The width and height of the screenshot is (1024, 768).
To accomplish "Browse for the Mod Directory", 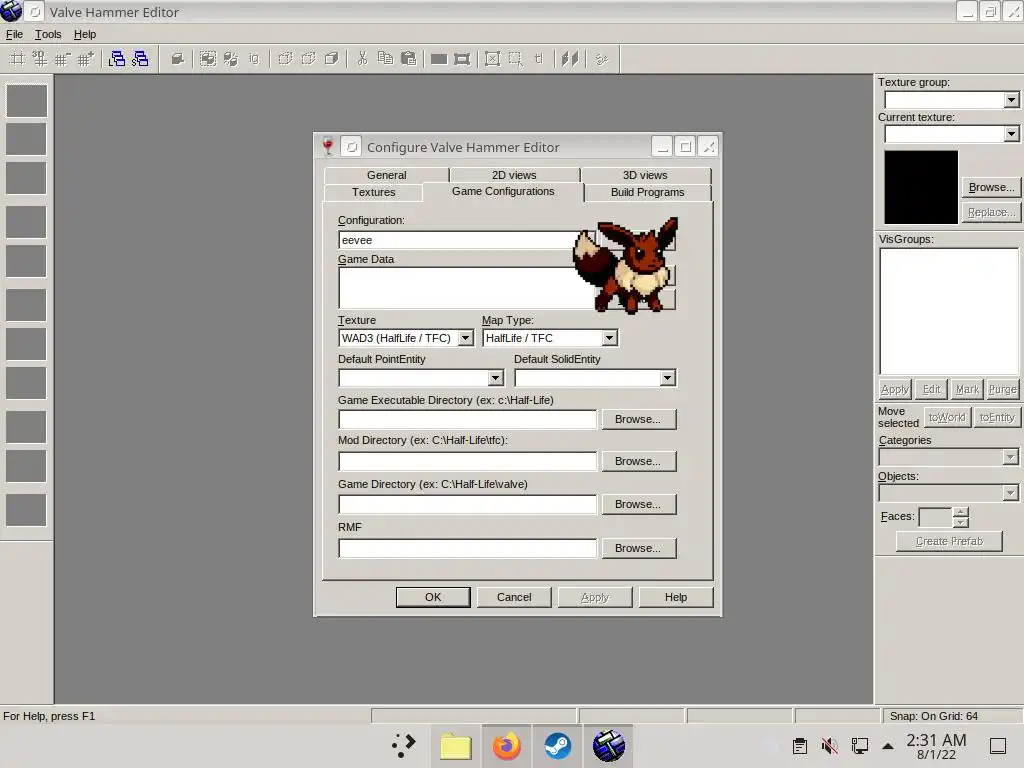I will coord(638,461).
